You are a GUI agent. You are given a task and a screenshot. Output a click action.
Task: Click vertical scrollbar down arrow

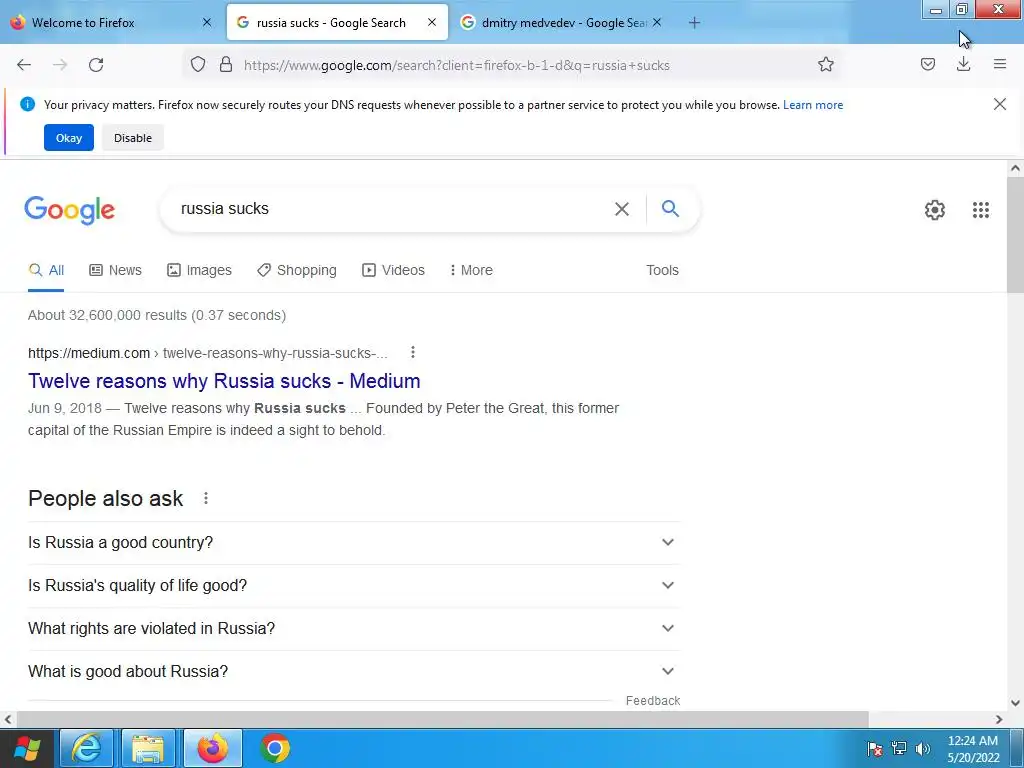(1015, 703)
